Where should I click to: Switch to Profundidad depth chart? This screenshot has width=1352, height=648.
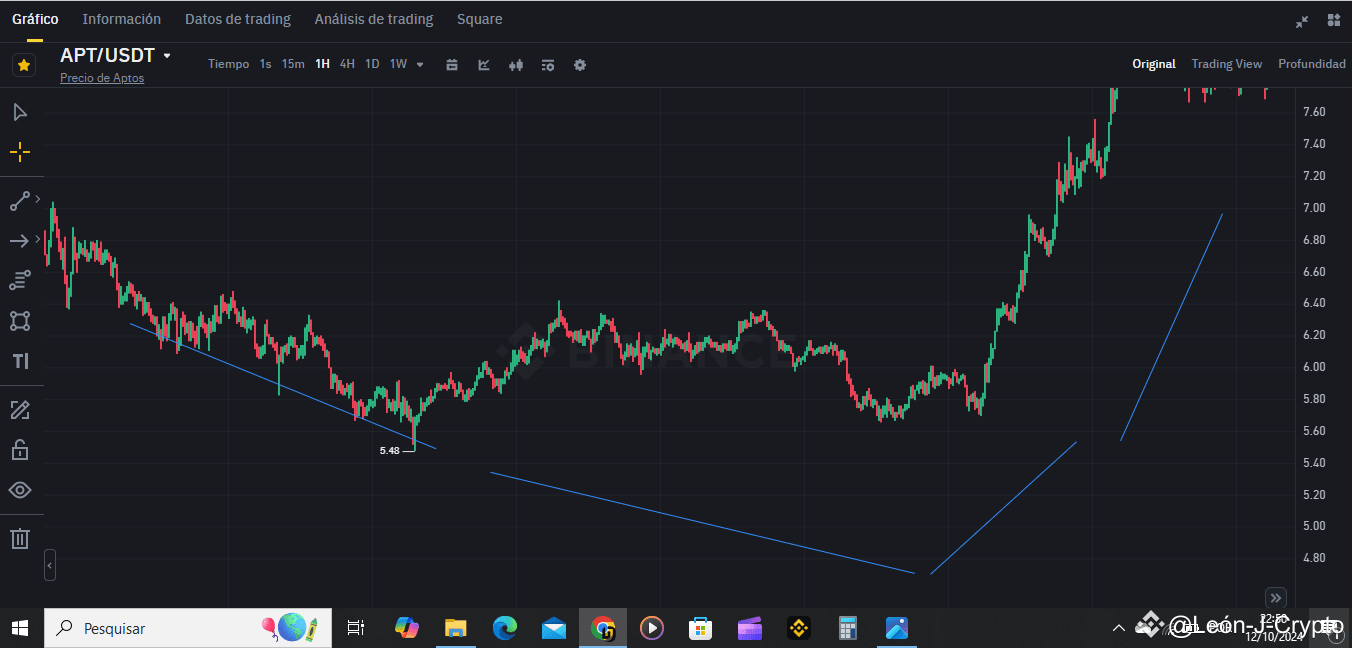point(1312,64)
